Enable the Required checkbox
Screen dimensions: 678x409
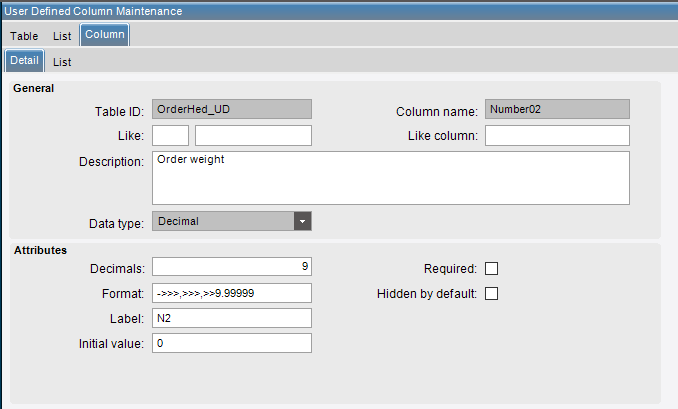[491, 268]
